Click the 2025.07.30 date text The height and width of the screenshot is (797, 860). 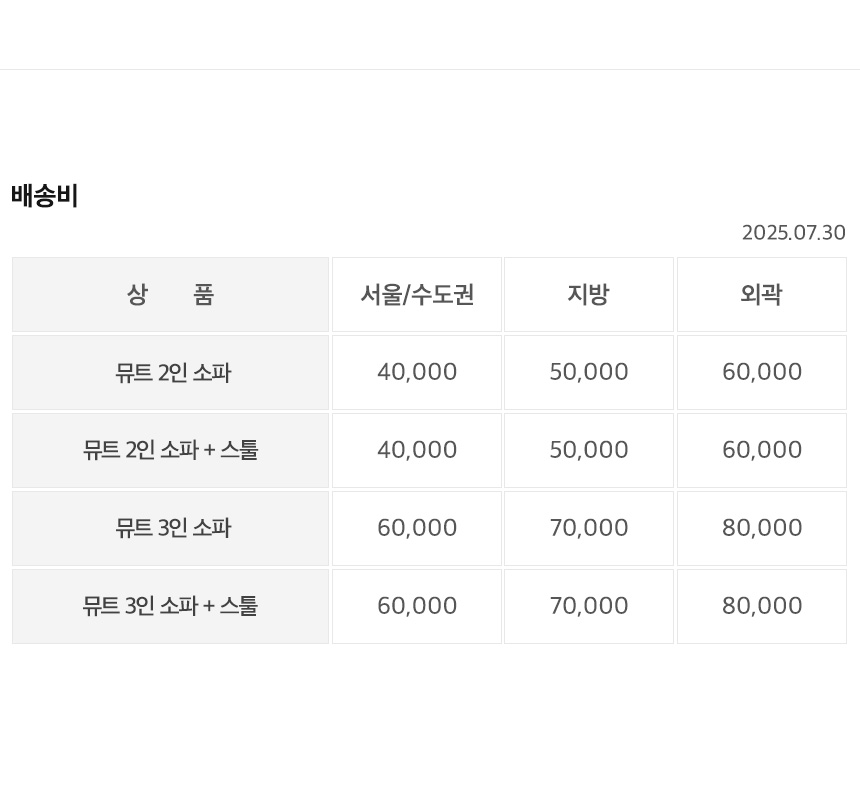(x=793, y=233)
